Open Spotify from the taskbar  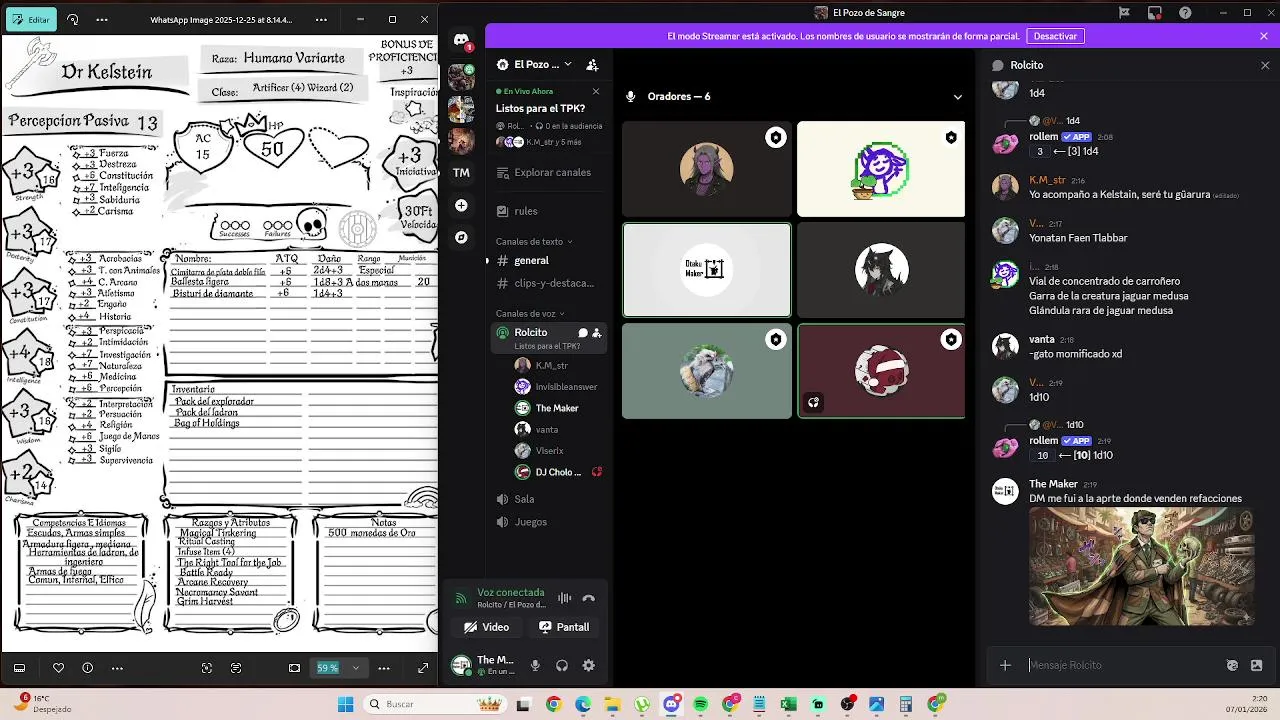(700, 704)
